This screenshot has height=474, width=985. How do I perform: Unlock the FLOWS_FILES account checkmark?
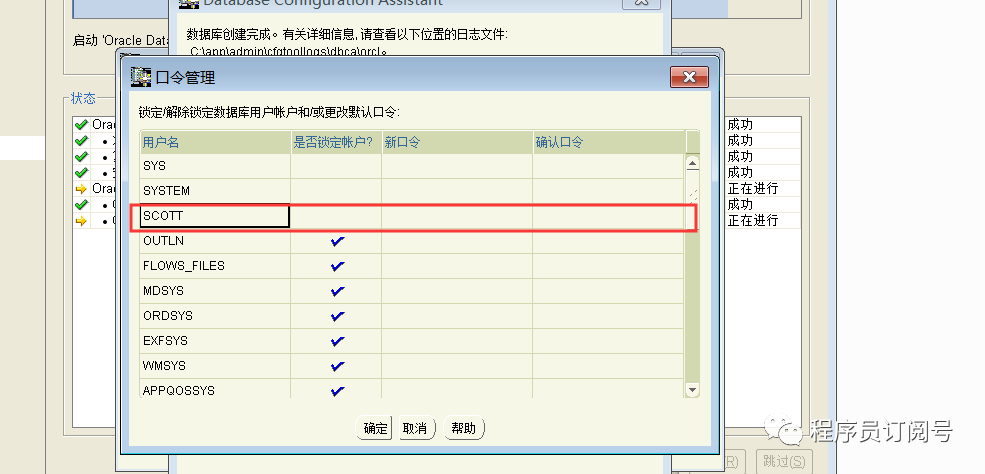coord(337,266)
